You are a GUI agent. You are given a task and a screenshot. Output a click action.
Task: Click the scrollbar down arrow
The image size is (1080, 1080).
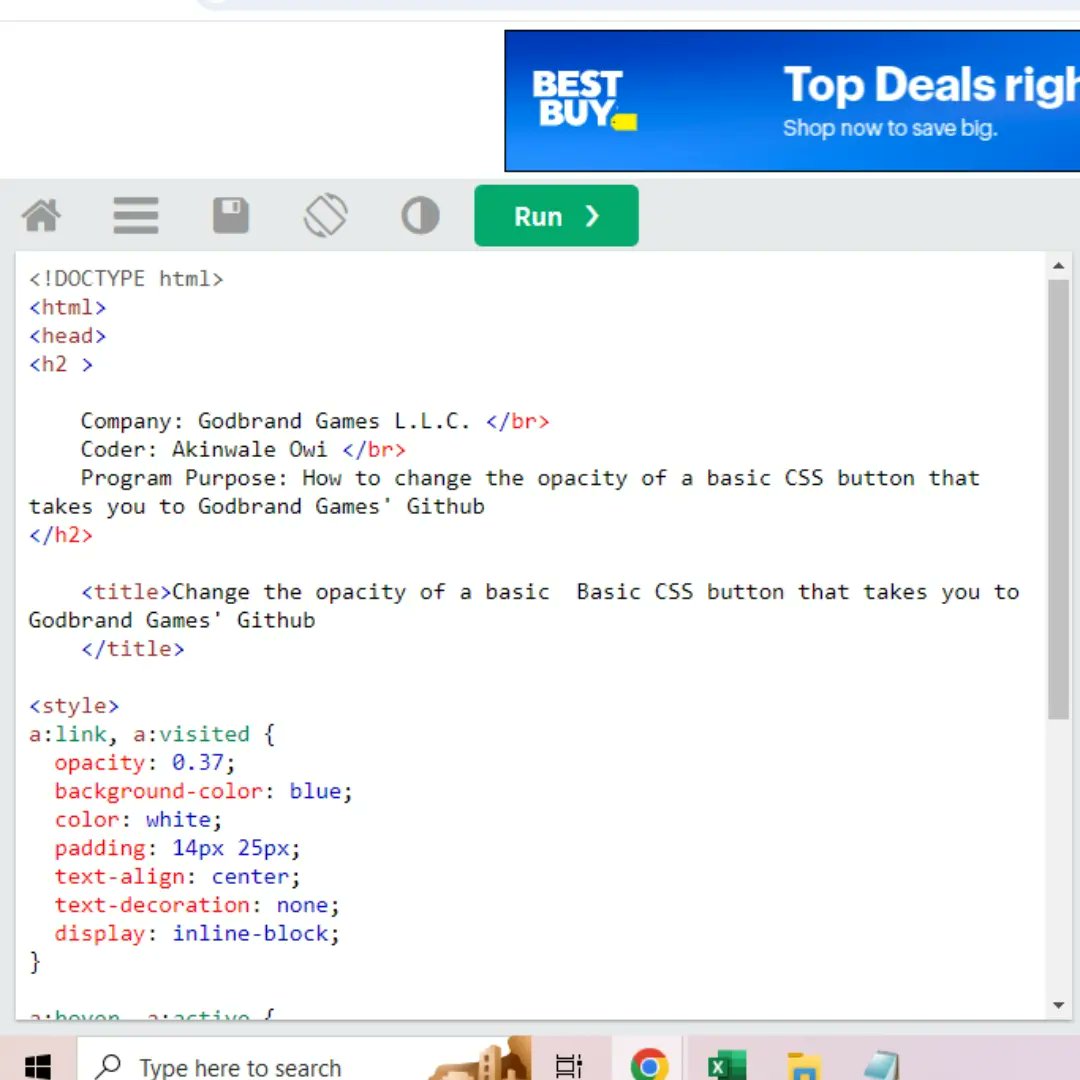1059,1005
